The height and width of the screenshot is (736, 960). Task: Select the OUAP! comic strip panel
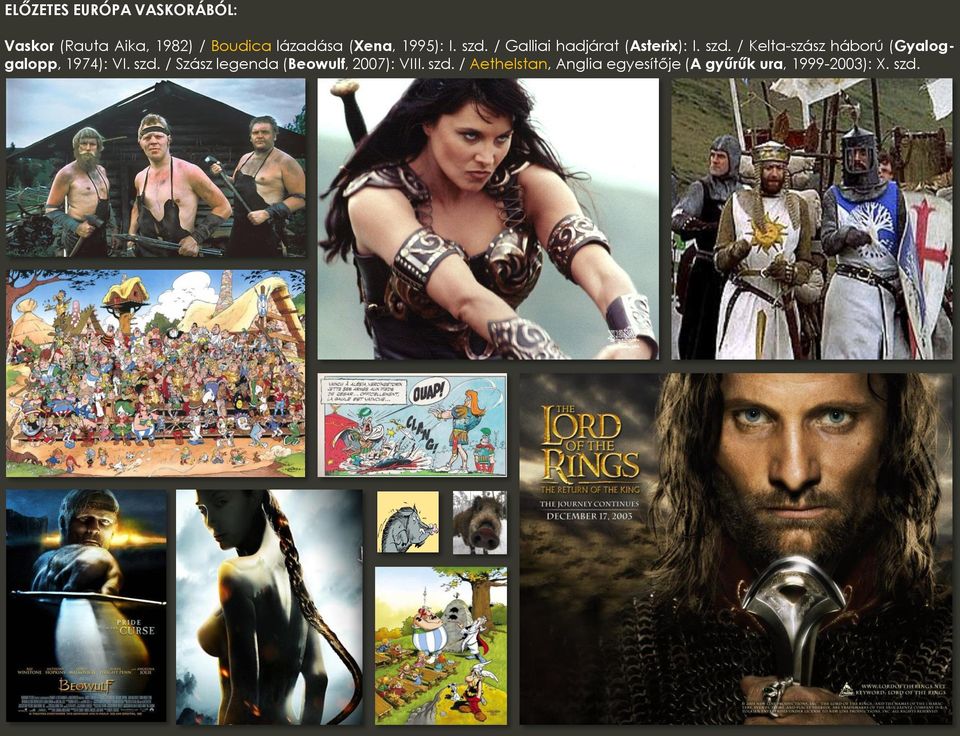[x=412, y=425]
